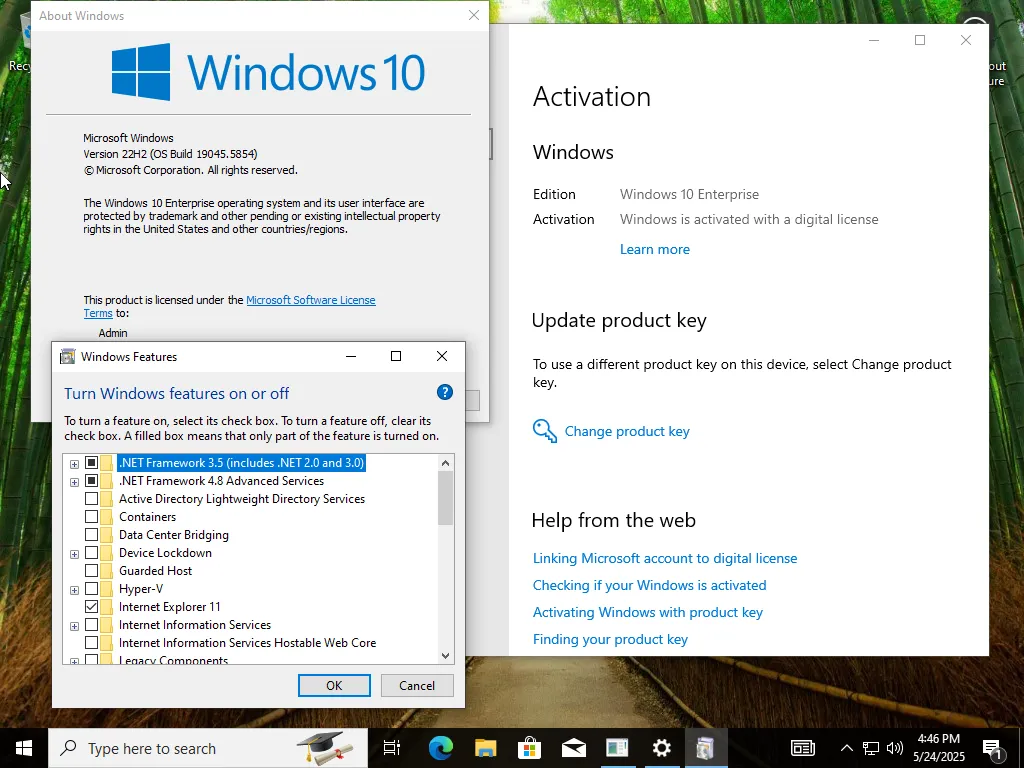Open the taskbar clock and calendar
Image resolution: width=1024 pixels, height=768 pixels.
938,748
